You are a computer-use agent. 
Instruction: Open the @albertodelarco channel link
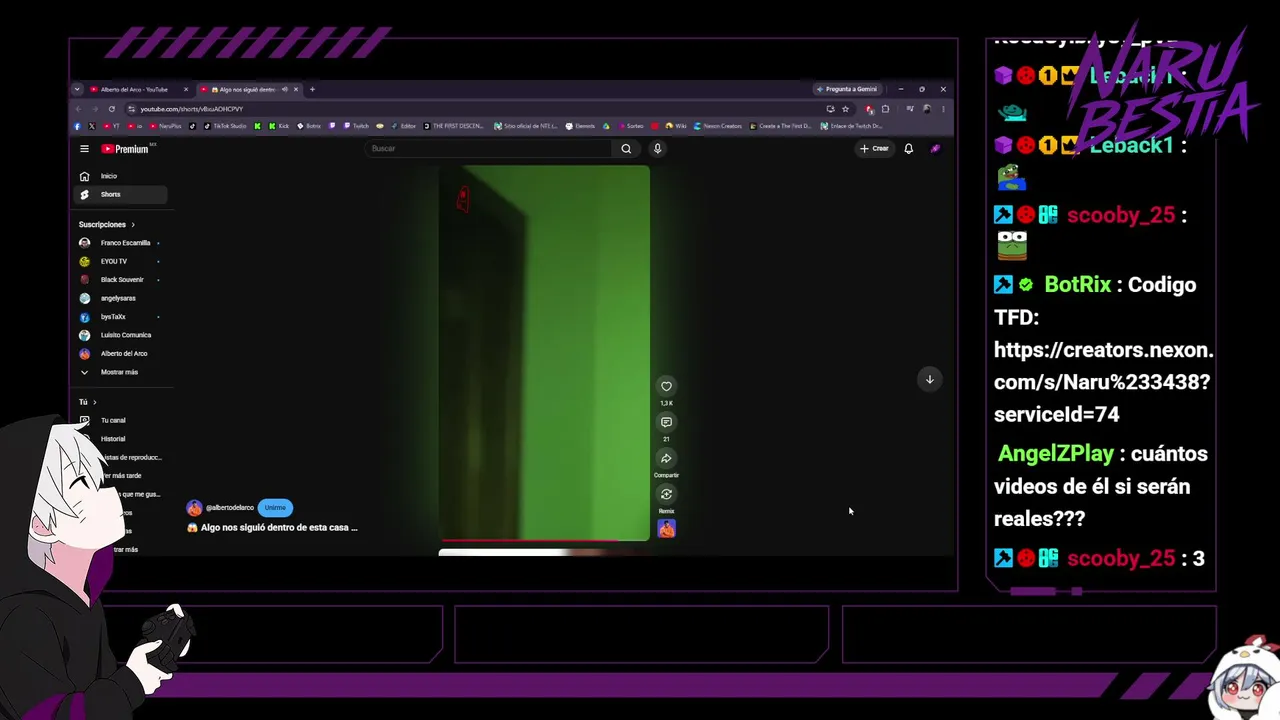coord(230,508)
